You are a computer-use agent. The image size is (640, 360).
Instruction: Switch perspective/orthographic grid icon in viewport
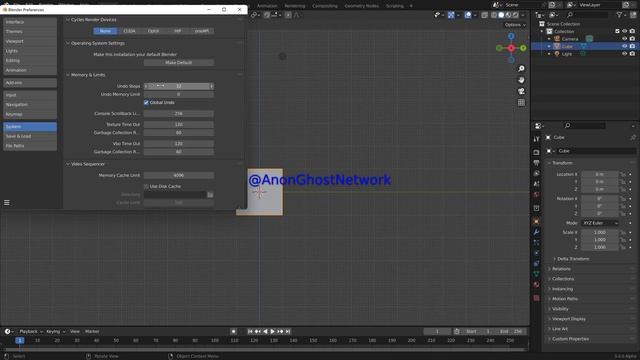click(x=521, y=102)
